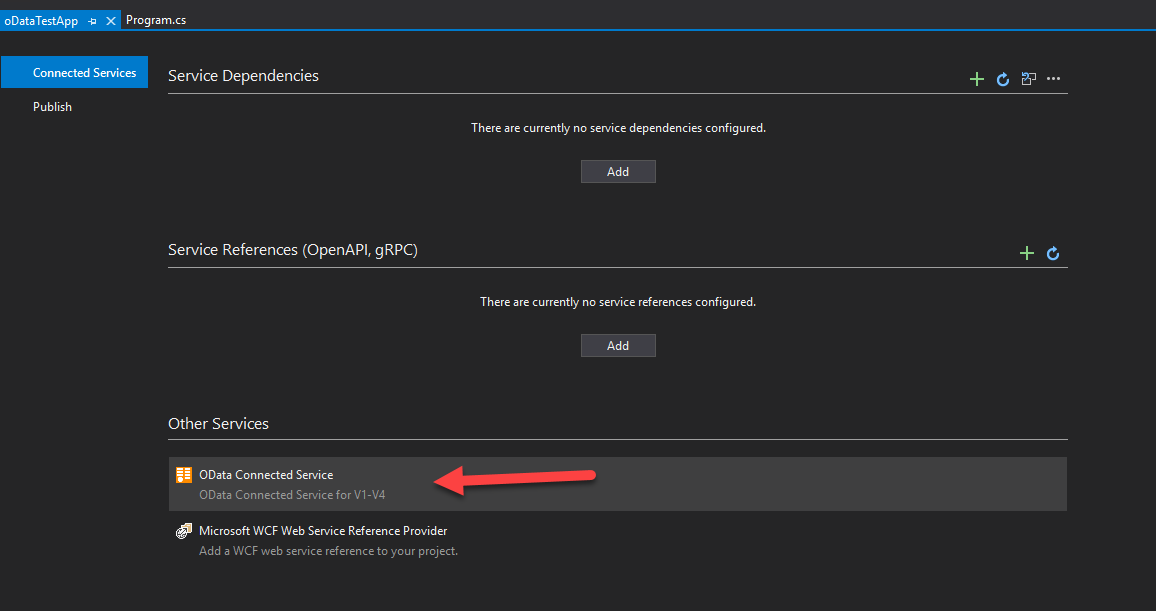Refresh the Service References section
Screen dimensions: 1156x611
coord(1053,253)
